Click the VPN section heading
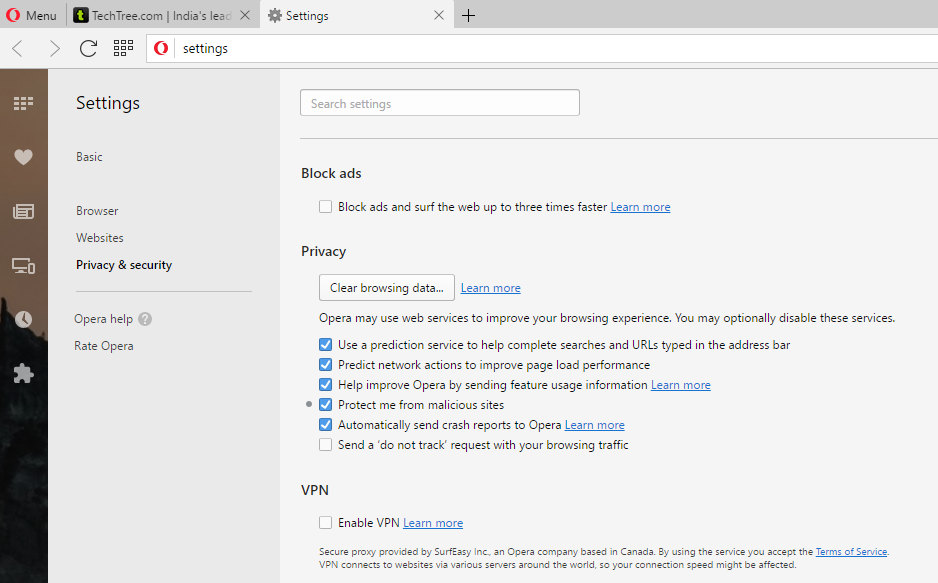938x583 pixels. [x=315, y=490]
